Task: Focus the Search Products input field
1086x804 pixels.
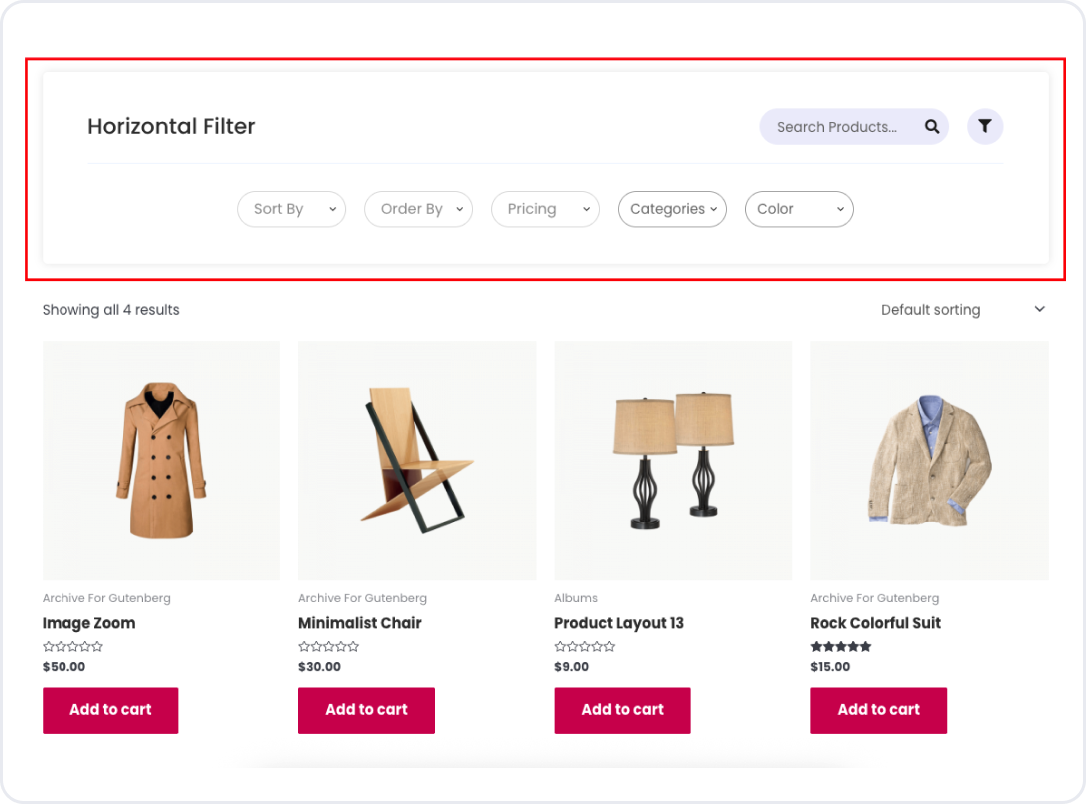Action: coord(837,127)
